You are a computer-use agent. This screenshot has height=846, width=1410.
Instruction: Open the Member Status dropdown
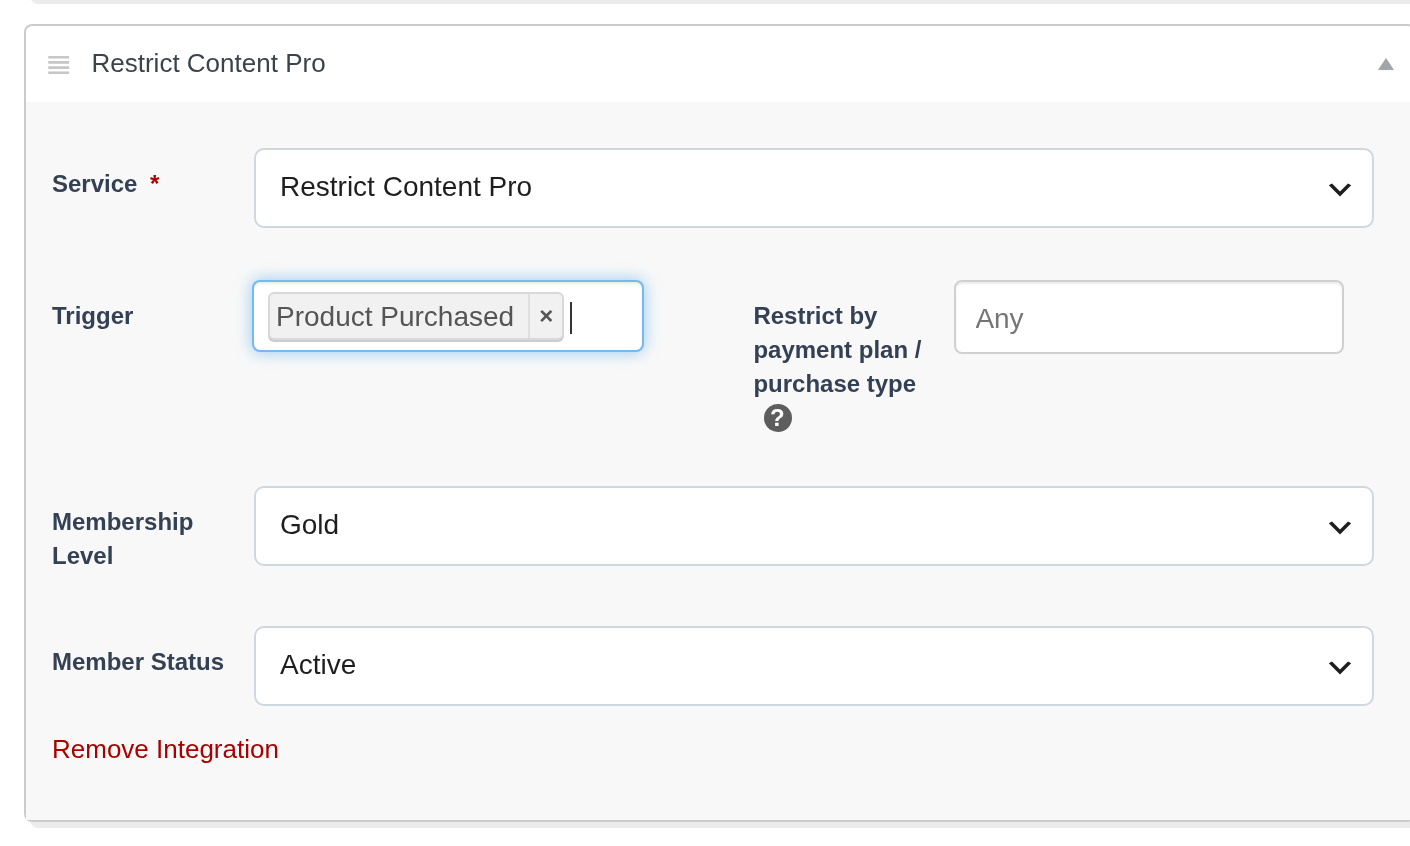(x=814, y=666)
